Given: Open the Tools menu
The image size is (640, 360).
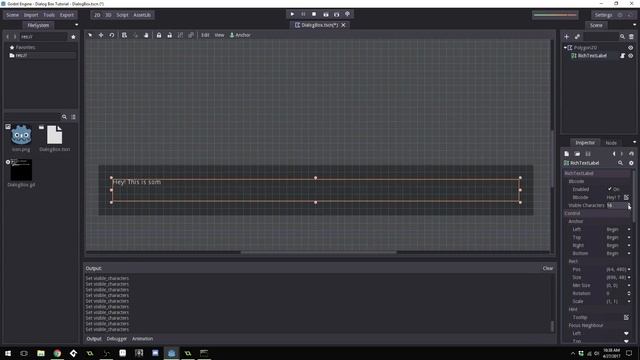Looking at the screenshot, I should pyautogui.click(x=49, y=15).
